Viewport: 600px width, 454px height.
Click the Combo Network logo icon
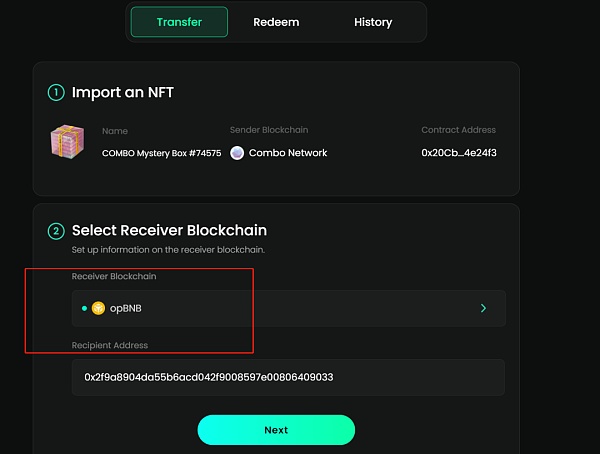click(237, 153)
